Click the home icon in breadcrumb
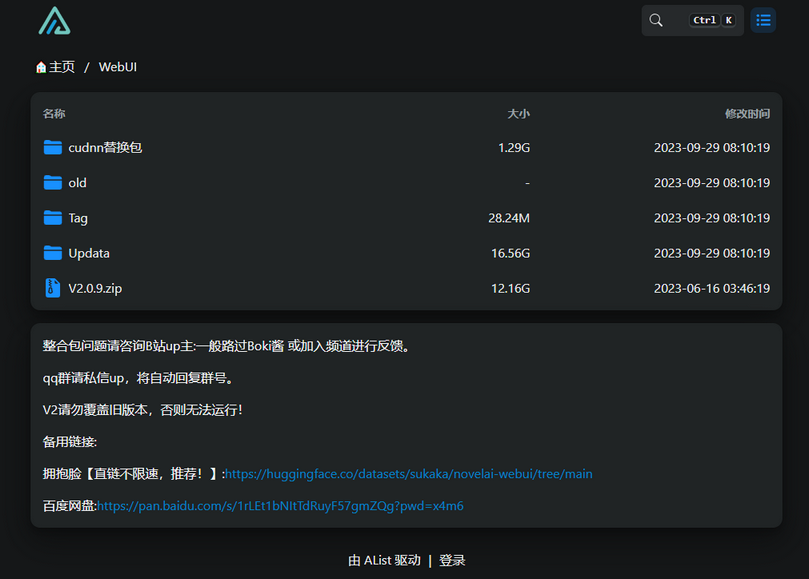The height and width of the screenshot is (579, 809). click(x=41, y=67)
